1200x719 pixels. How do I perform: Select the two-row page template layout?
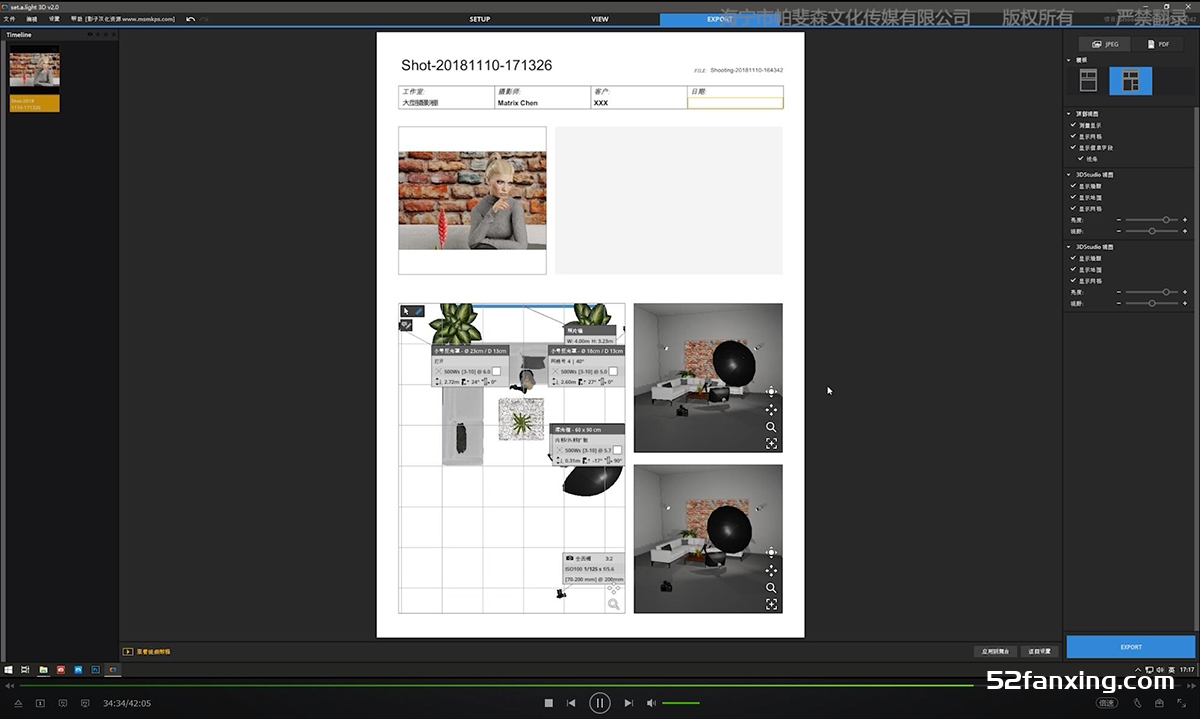coord(1089,81)
